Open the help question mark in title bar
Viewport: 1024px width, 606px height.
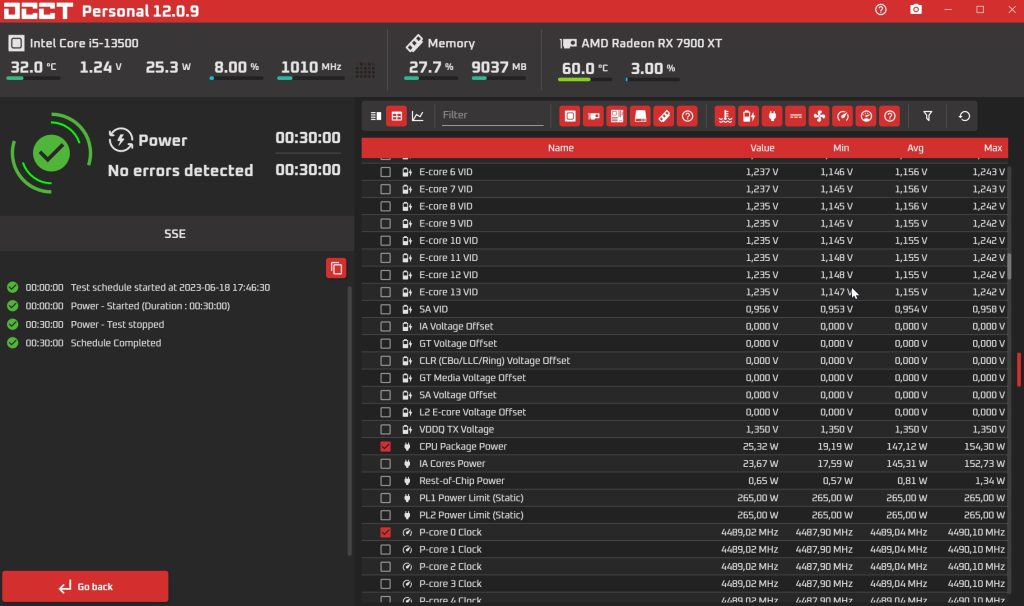[x=880, y=10]
